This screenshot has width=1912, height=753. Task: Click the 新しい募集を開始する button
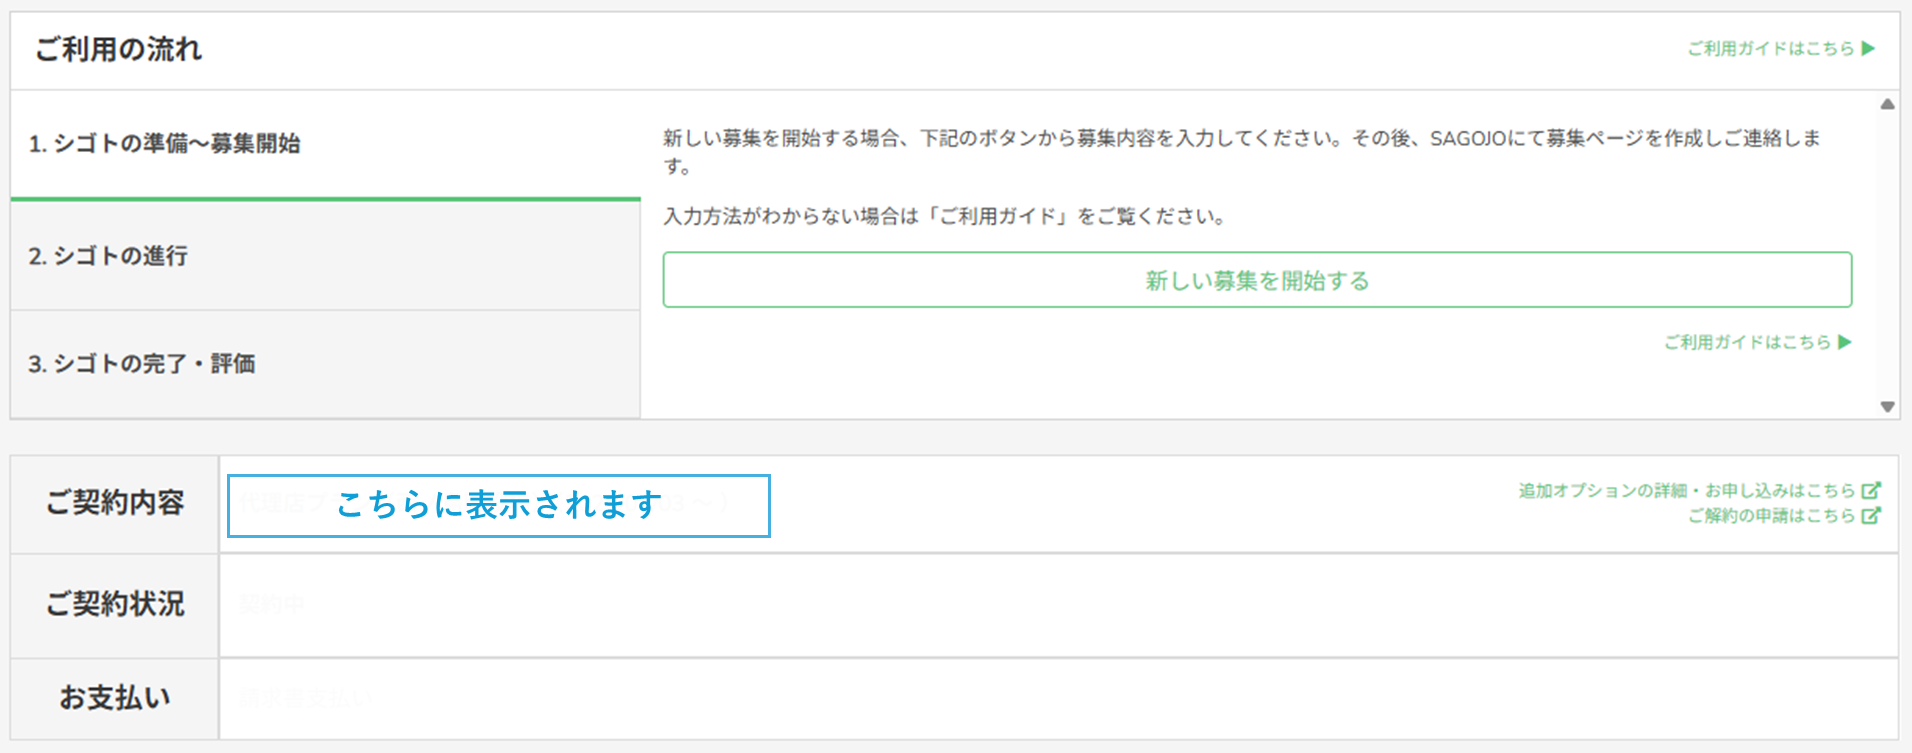1257,280
